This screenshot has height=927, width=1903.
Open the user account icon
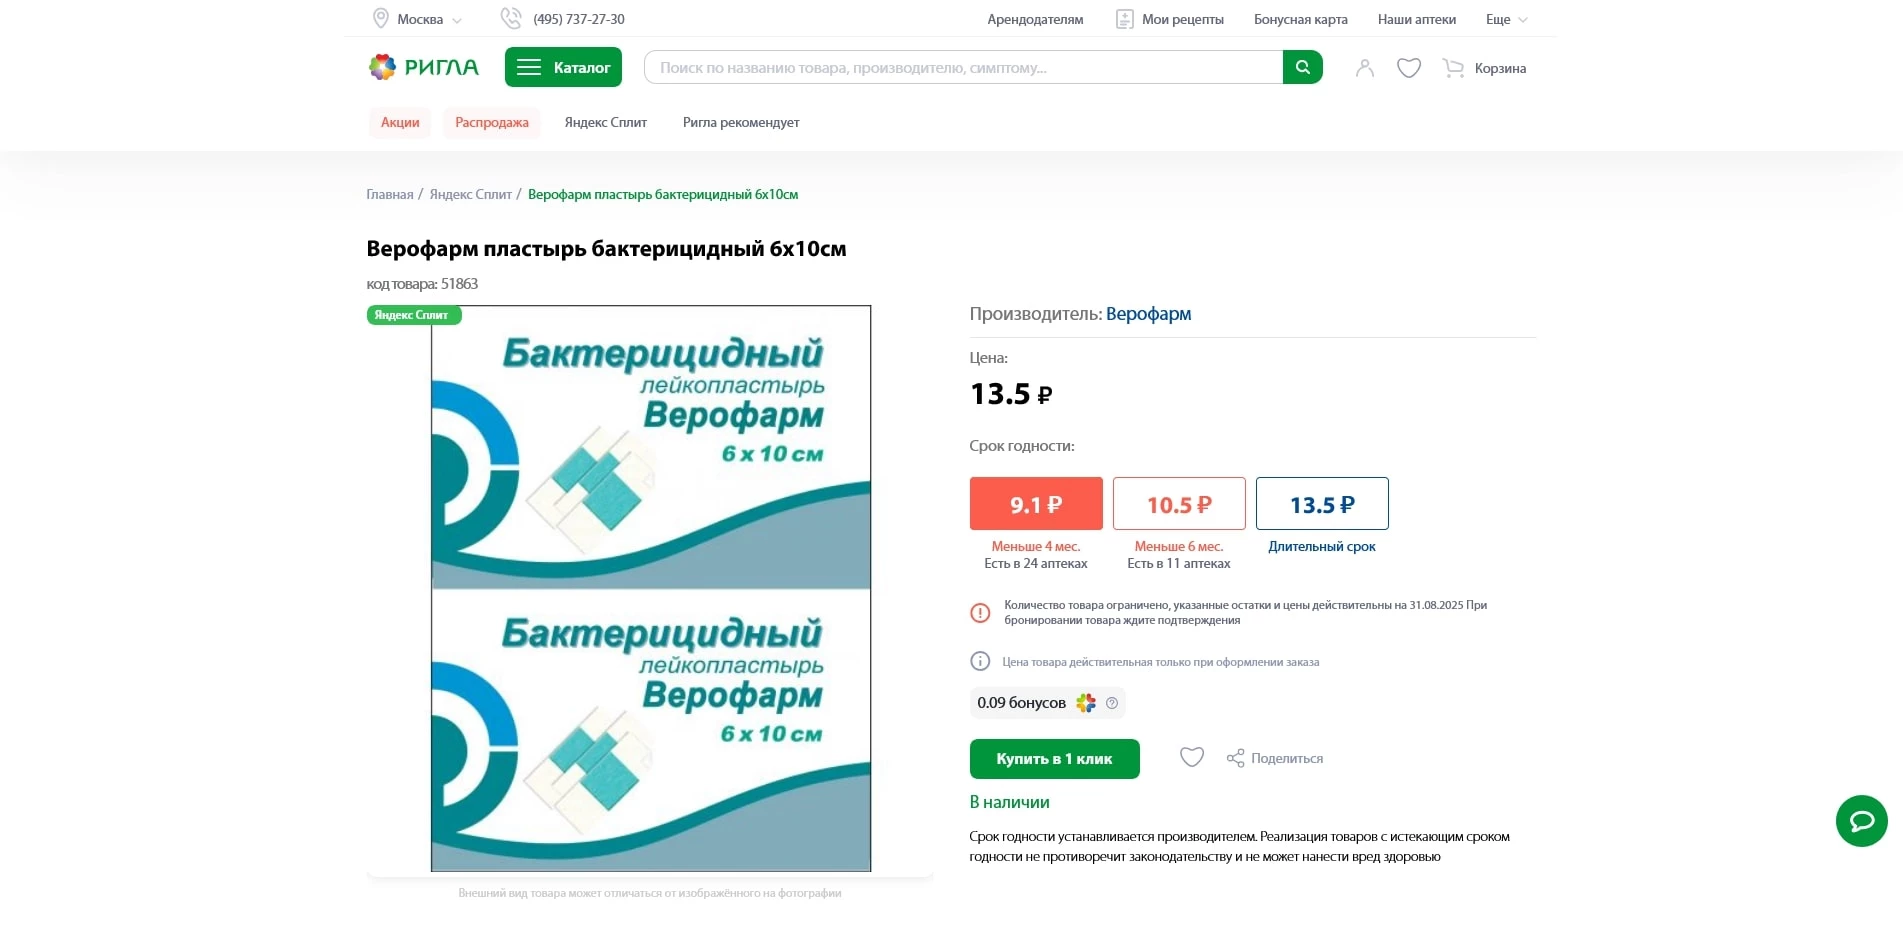1364,67
